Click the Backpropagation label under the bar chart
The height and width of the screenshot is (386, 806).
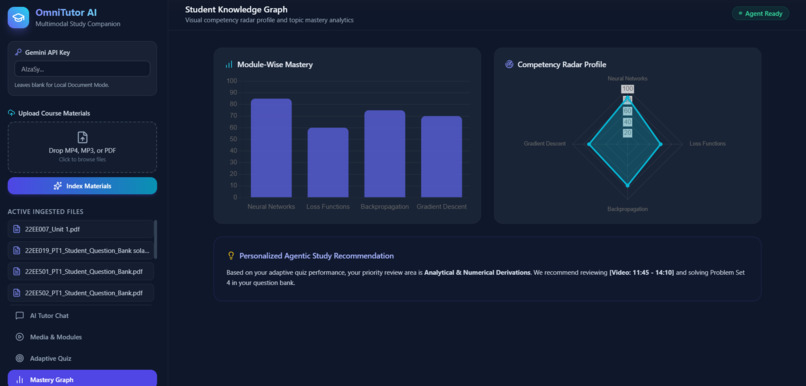[x=384, y=207]
